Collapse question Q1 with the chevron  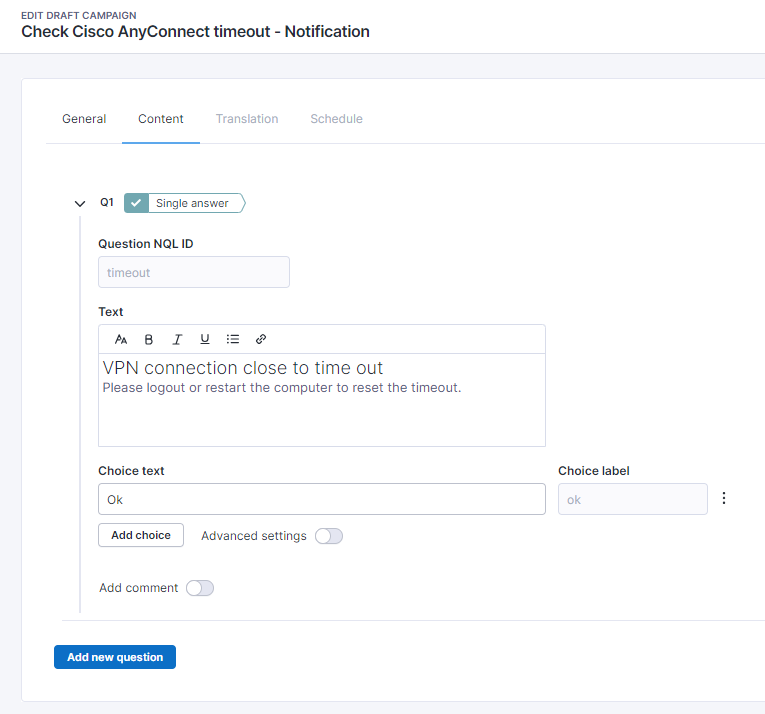tap(80, 204)
